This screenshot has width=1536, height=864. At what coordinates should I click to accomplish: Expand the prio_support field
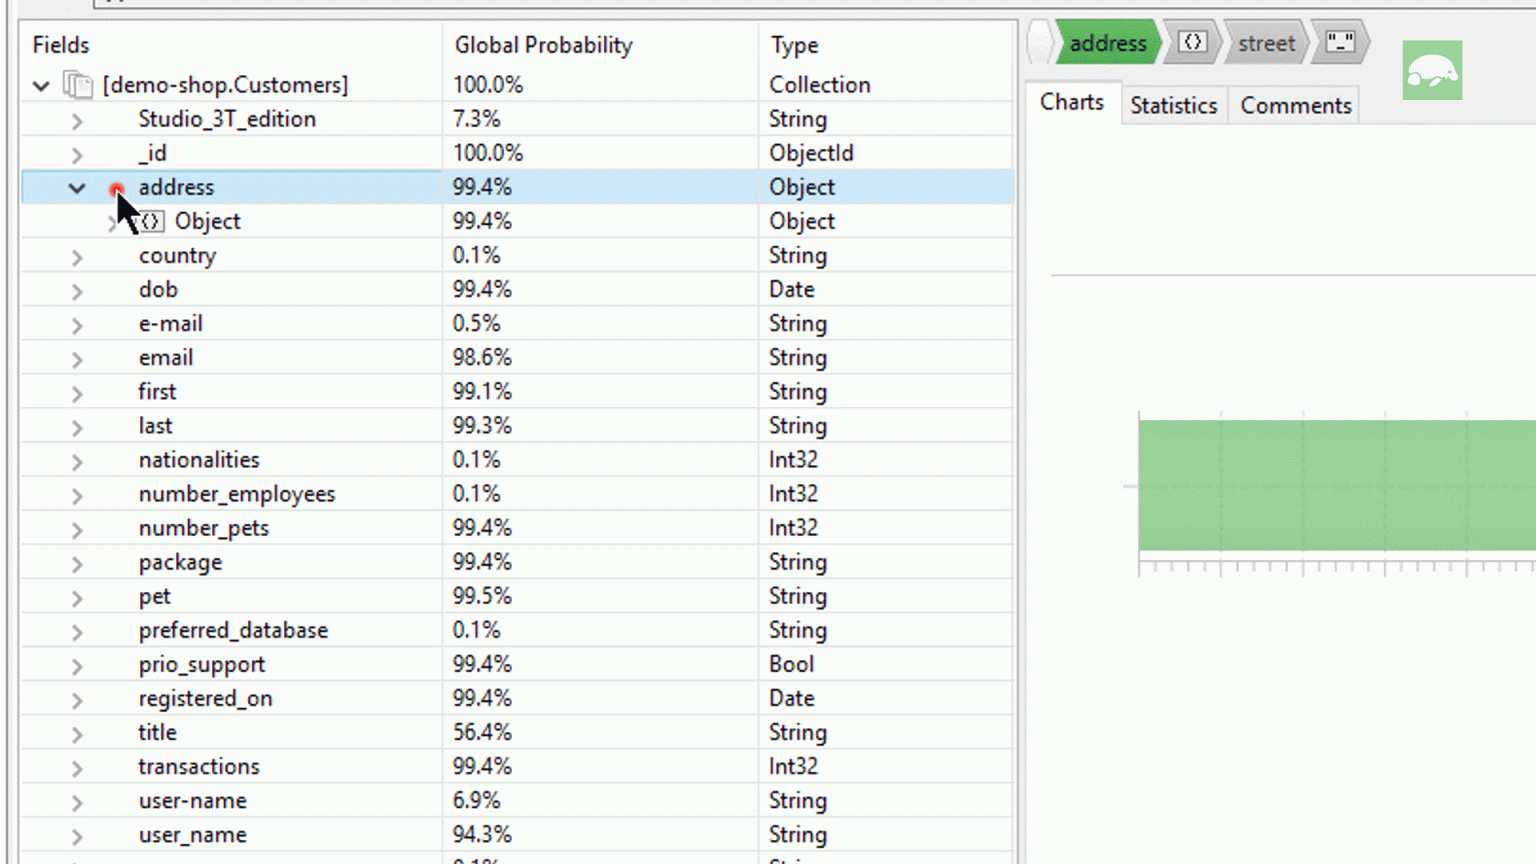coord(77,666)
